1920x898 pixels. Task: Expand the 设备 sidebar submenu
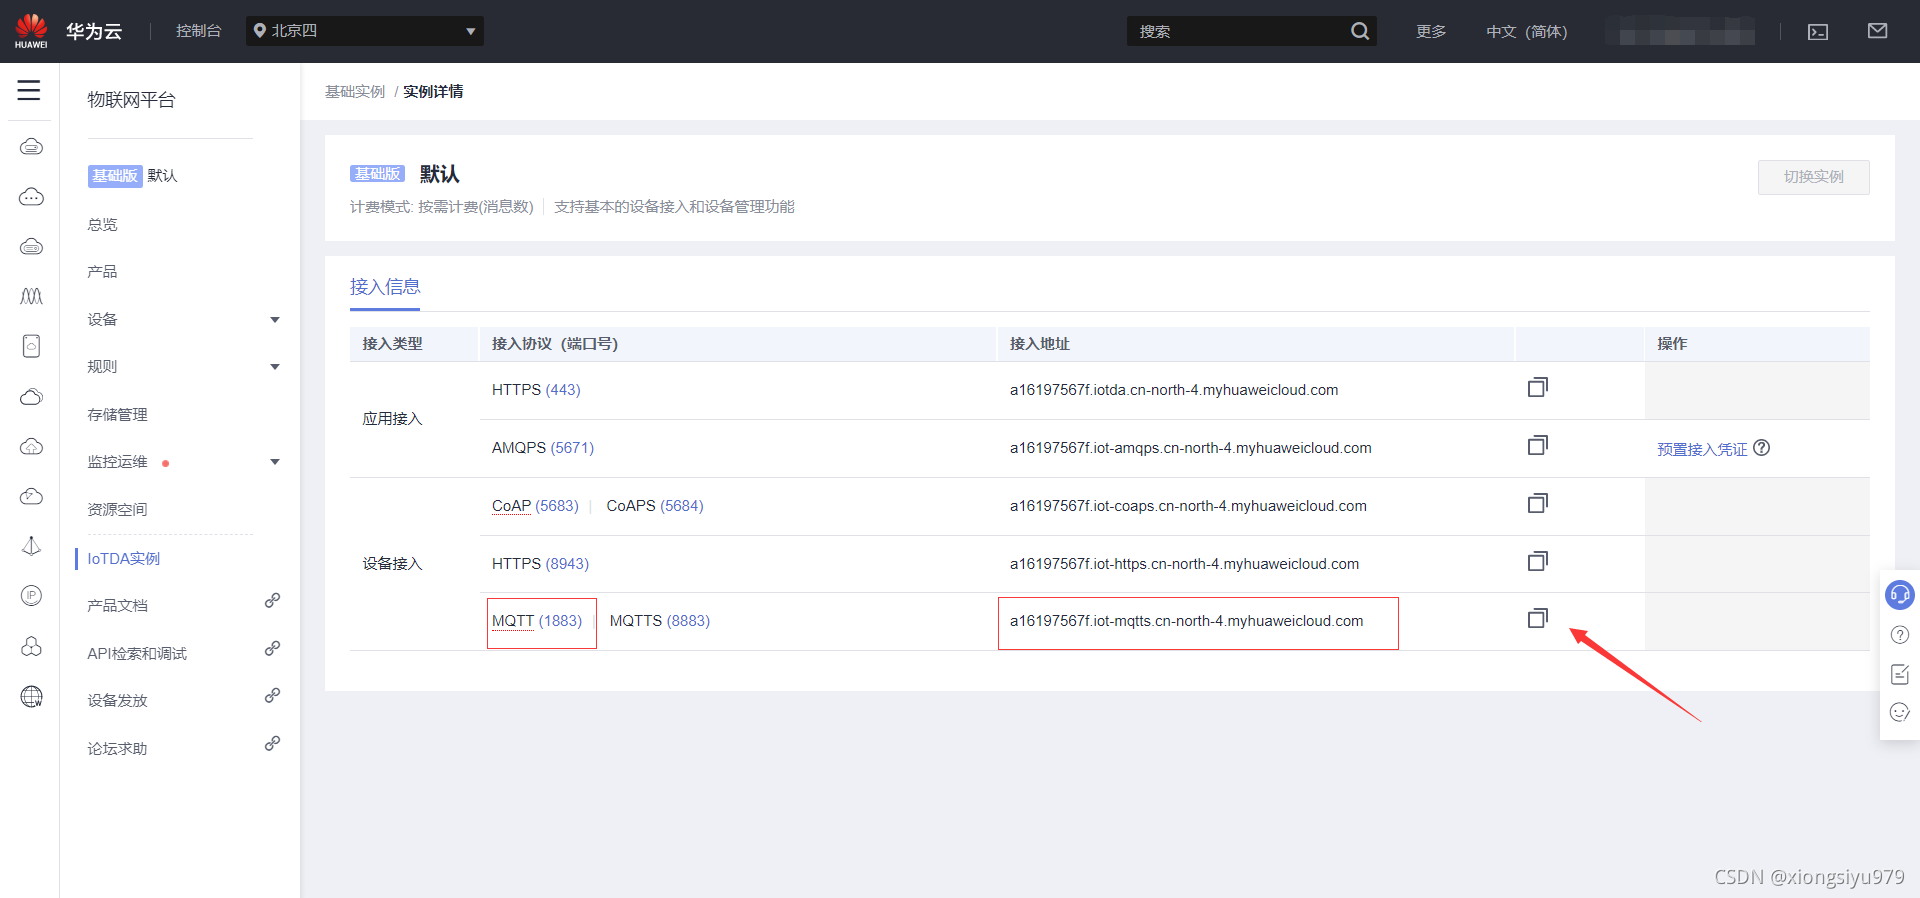point(275,320)
